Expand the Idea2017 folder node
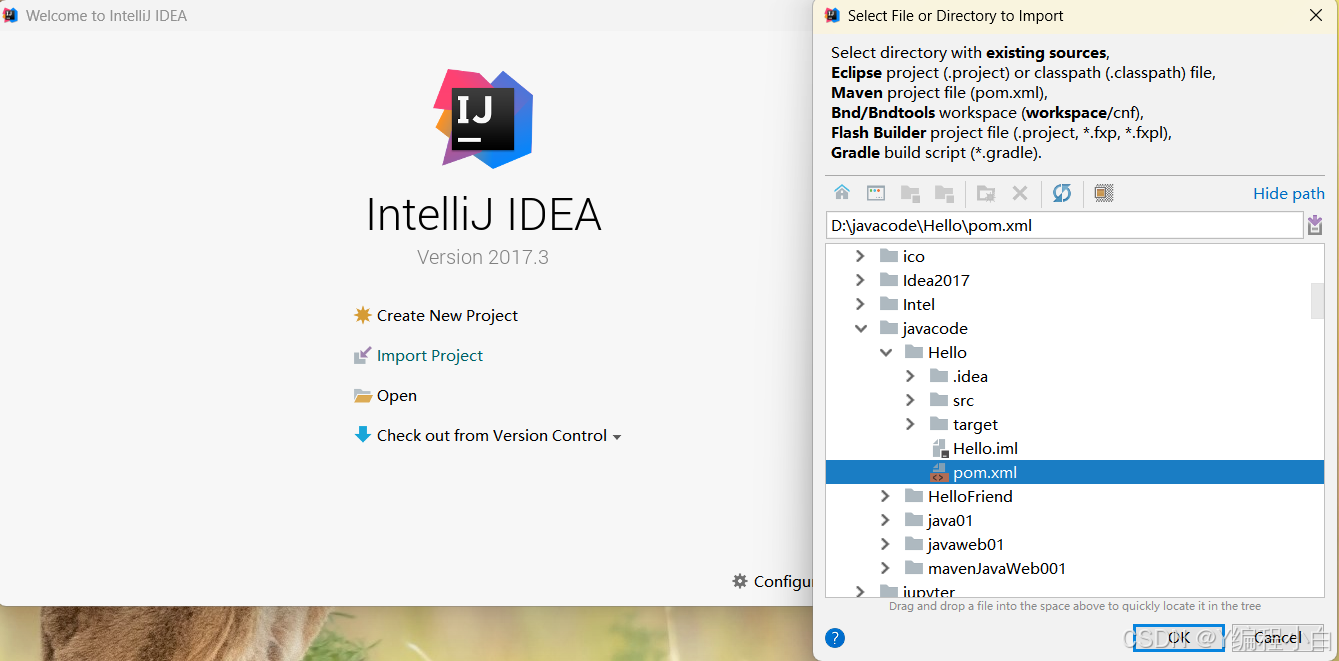The height and width of the screenshot is (661, 1339). (x=860, y=280)
